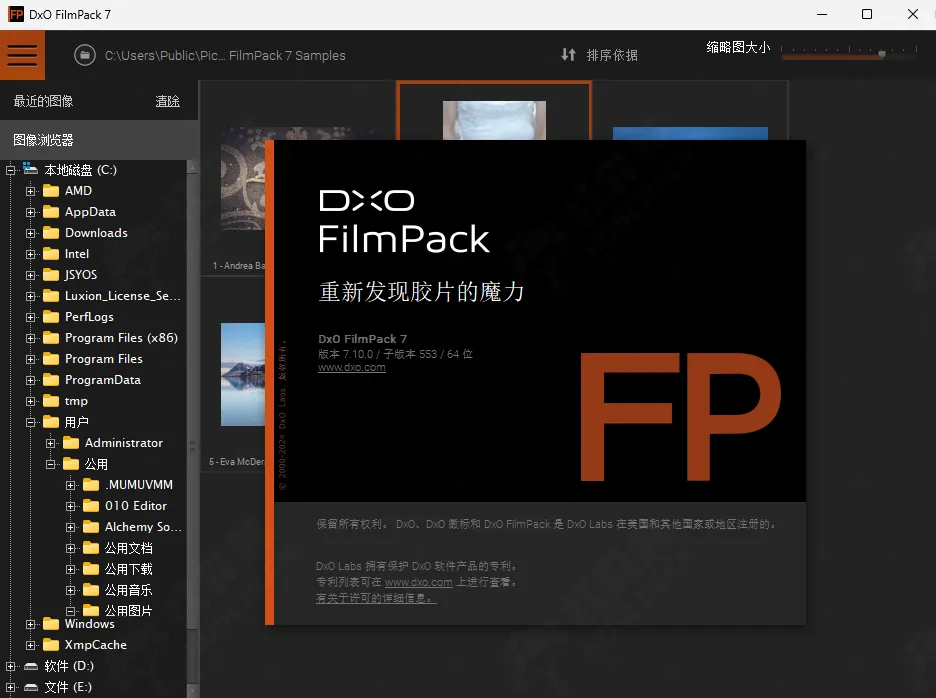Select the 图像浏览器 panel header
Viewport: 936px width, 698px height.
pyautogui.click(x=99, y=140)
